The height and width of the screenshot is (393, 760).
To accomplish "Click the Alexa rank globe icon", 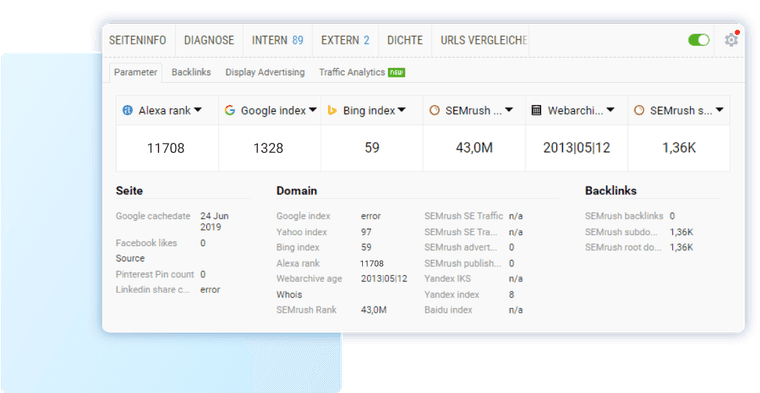I will pos(127,110).
